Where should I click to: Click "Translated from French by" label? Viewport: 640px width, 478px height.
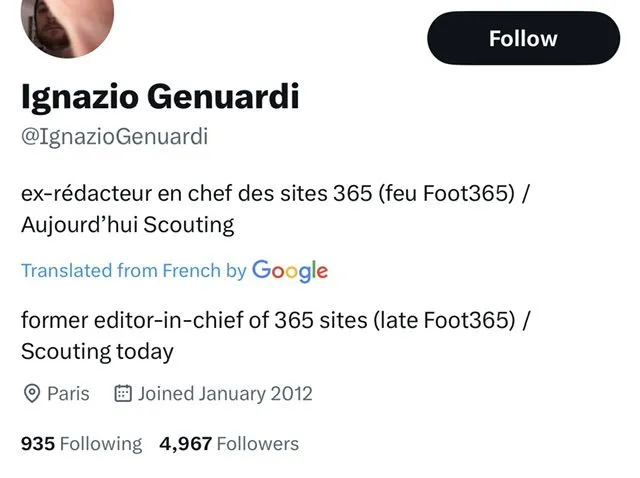tap(133, 271)
